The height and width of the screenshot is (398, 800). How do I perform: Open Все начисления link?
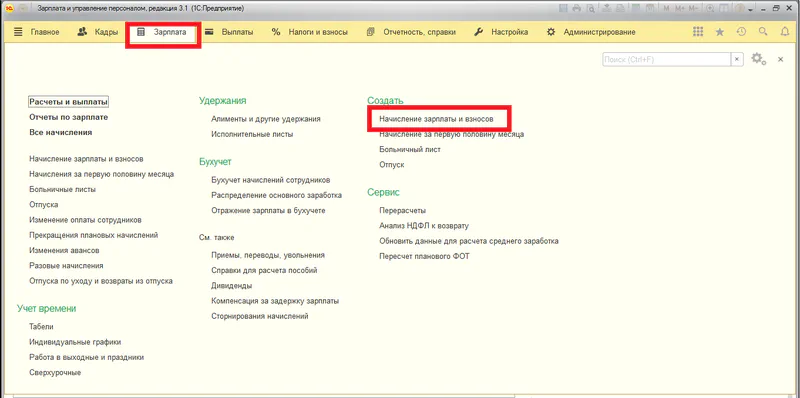pyautogui.click(x=61, y=132)
